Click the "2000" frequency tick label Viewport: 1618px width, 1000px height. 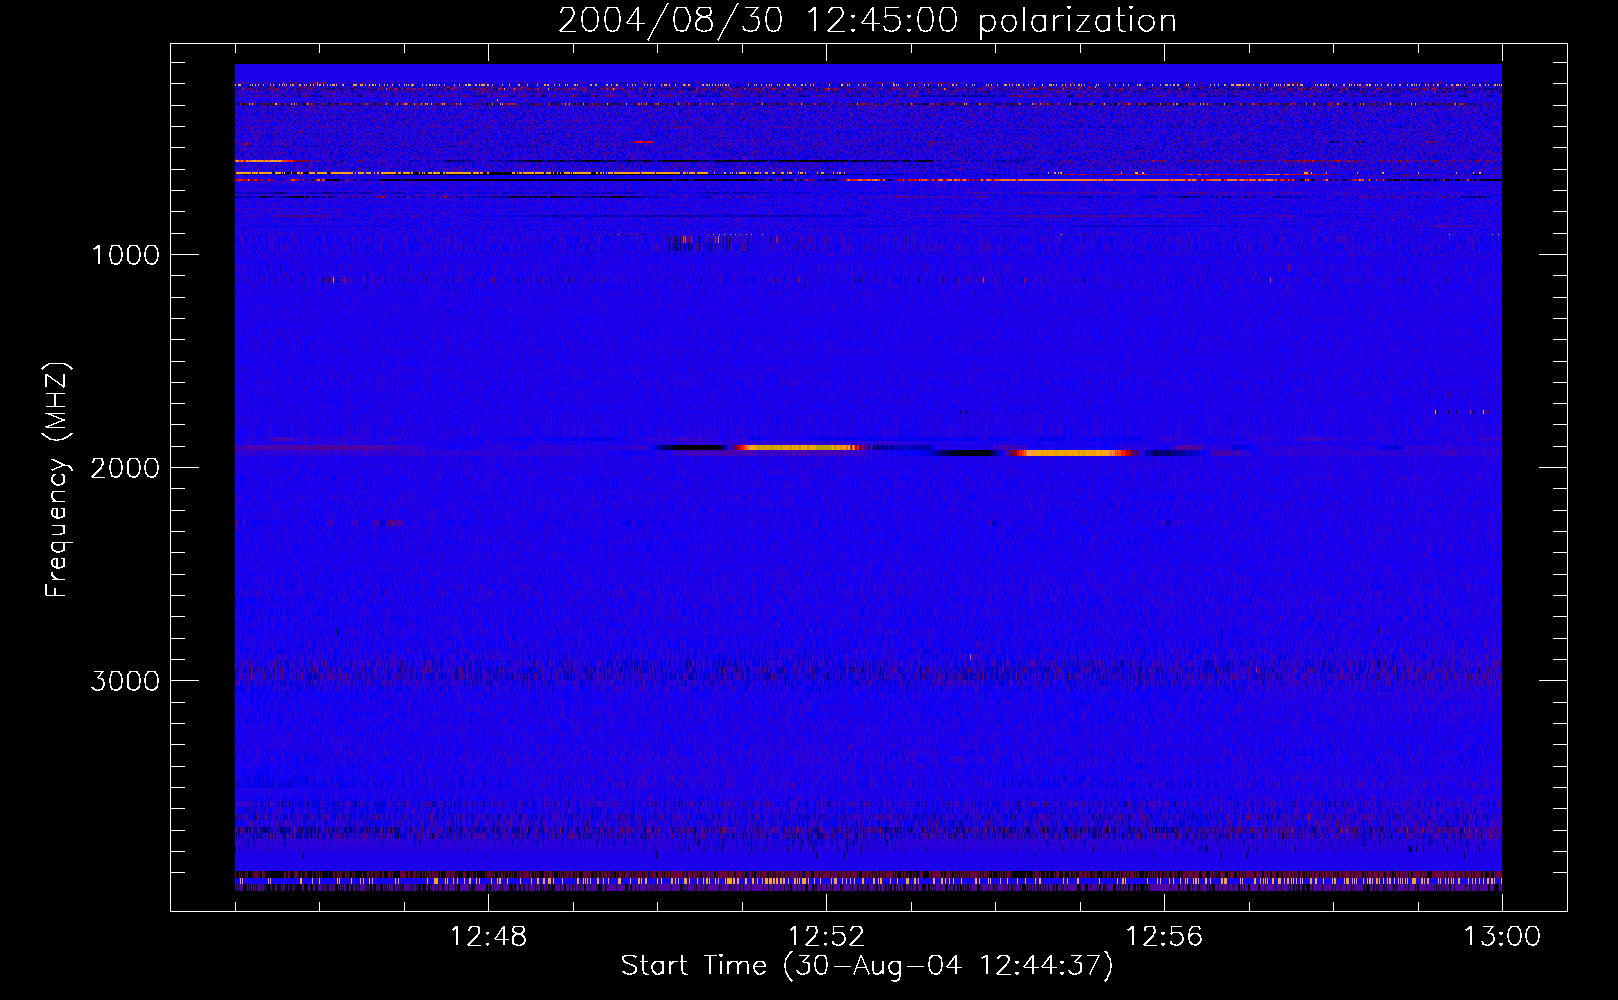coord(125,468)
